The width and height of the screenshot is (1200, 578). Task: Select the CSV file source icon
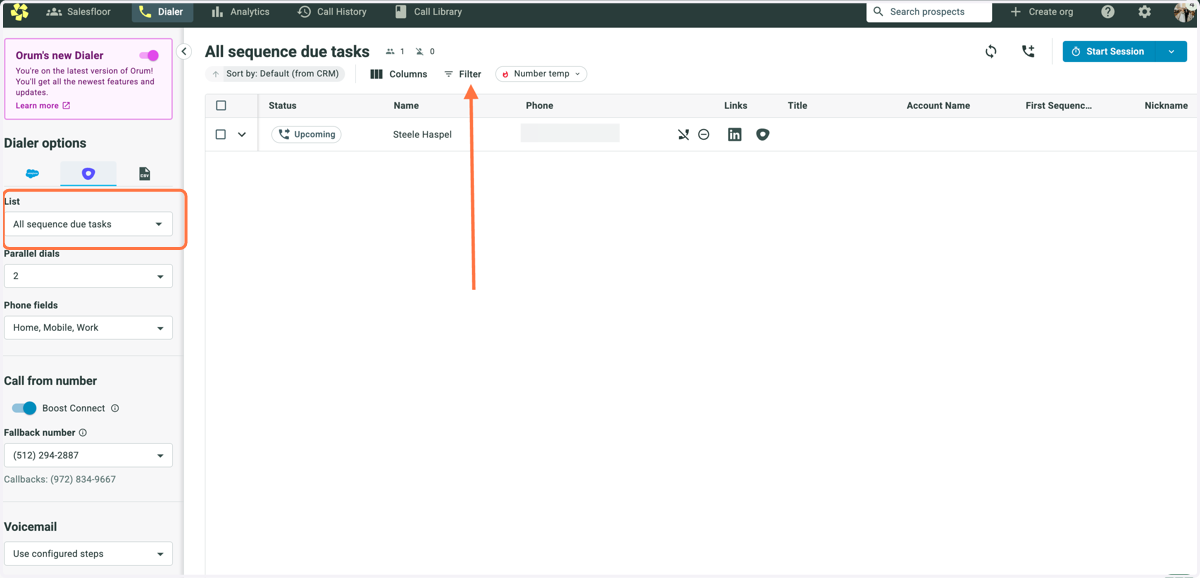[144, 174]
